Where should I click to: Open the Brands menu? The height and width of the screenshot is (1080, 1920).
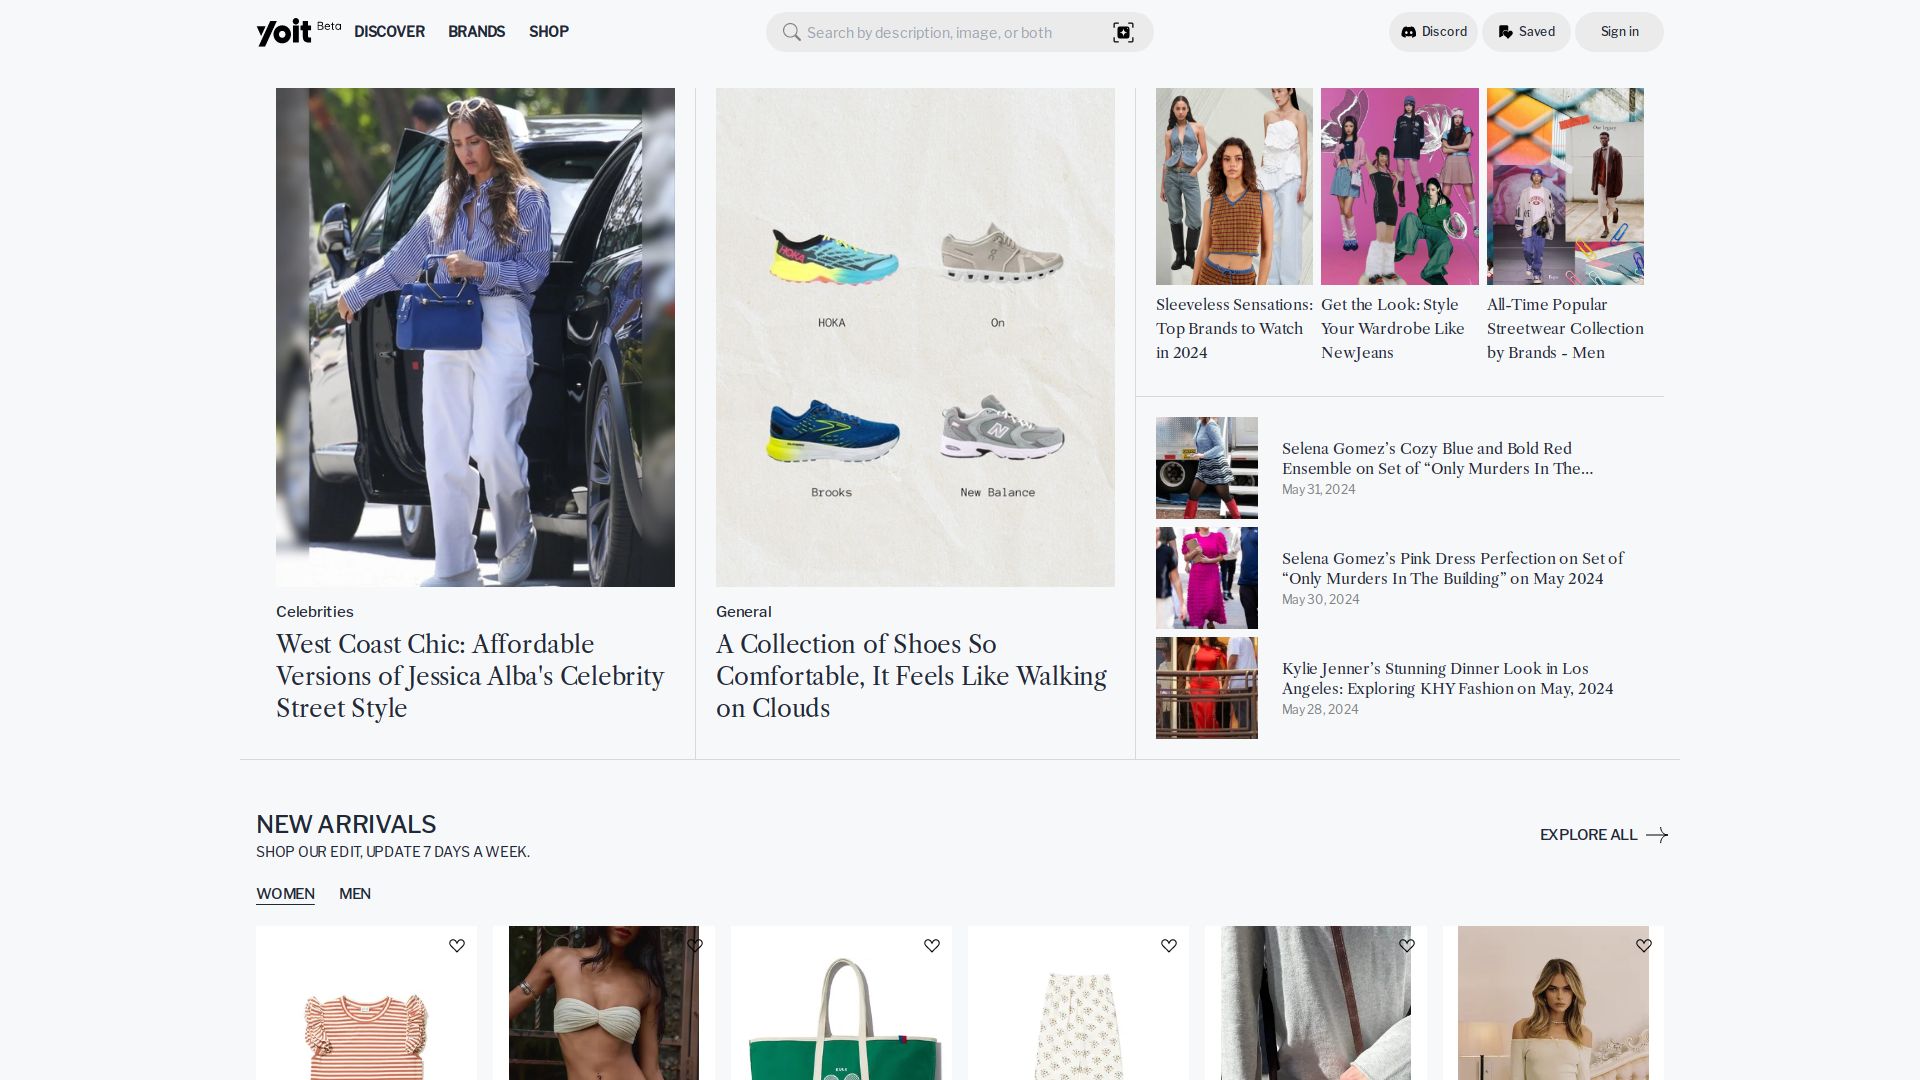[x=476, y=32]
